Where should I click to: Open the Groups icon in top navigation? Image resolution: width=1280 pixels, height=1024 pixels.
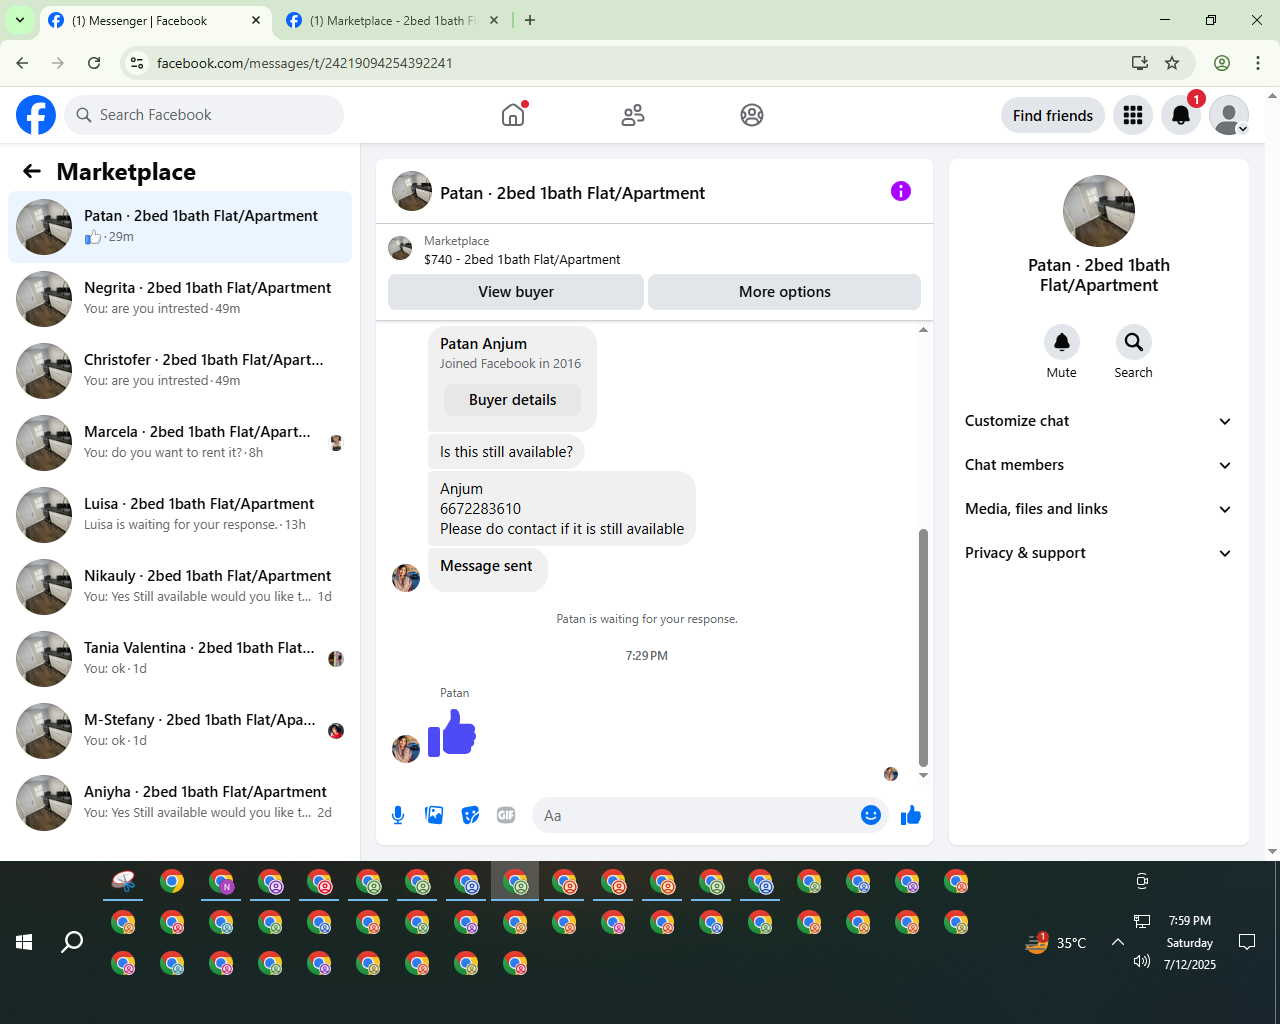click(x=752, y=115)
